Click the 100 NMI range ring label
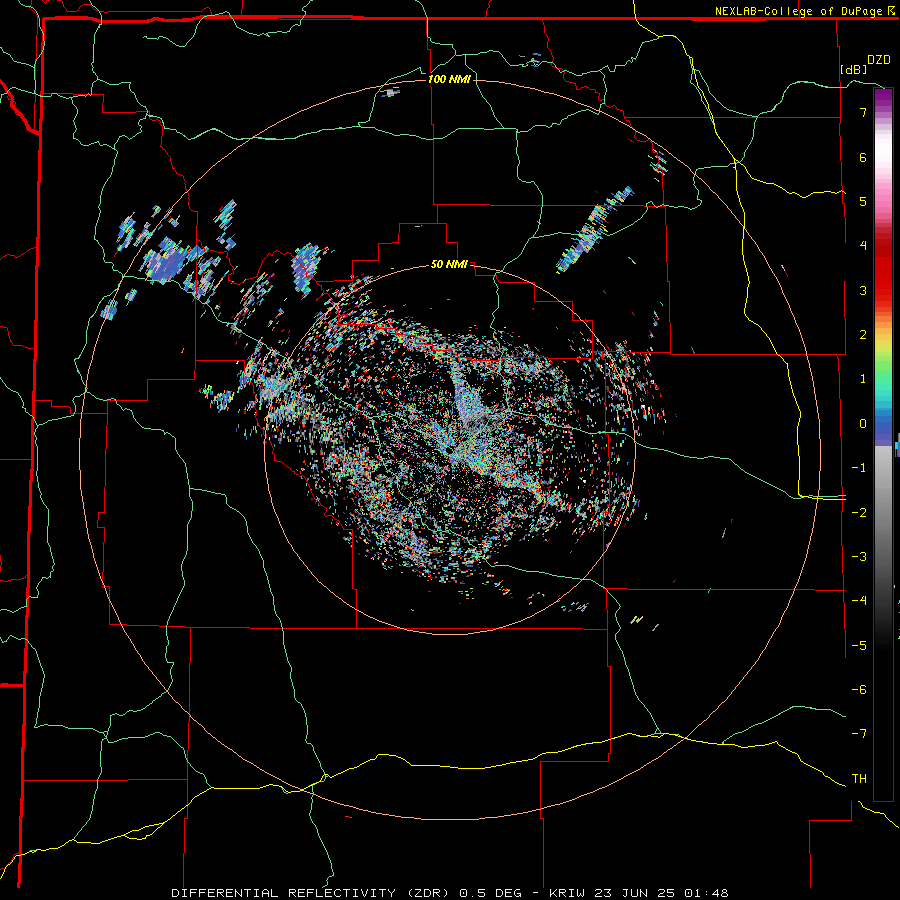This screenshot has width=900, height=900. [x=449, y=79]
